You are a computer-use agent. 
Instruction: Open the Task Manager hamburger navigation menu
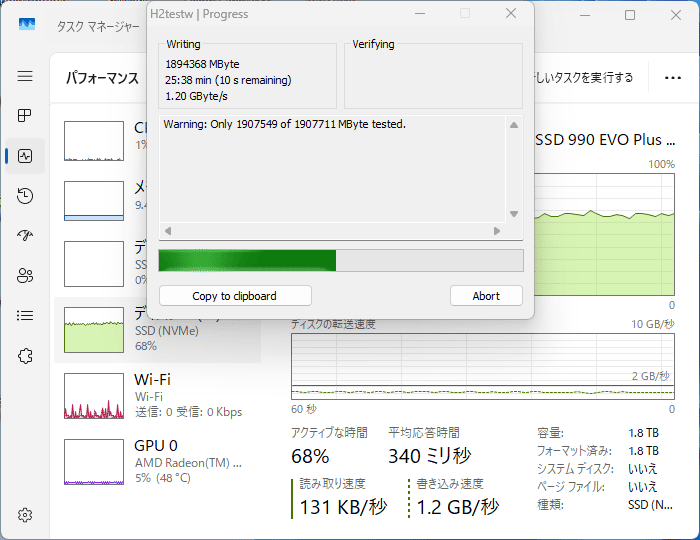25,76
